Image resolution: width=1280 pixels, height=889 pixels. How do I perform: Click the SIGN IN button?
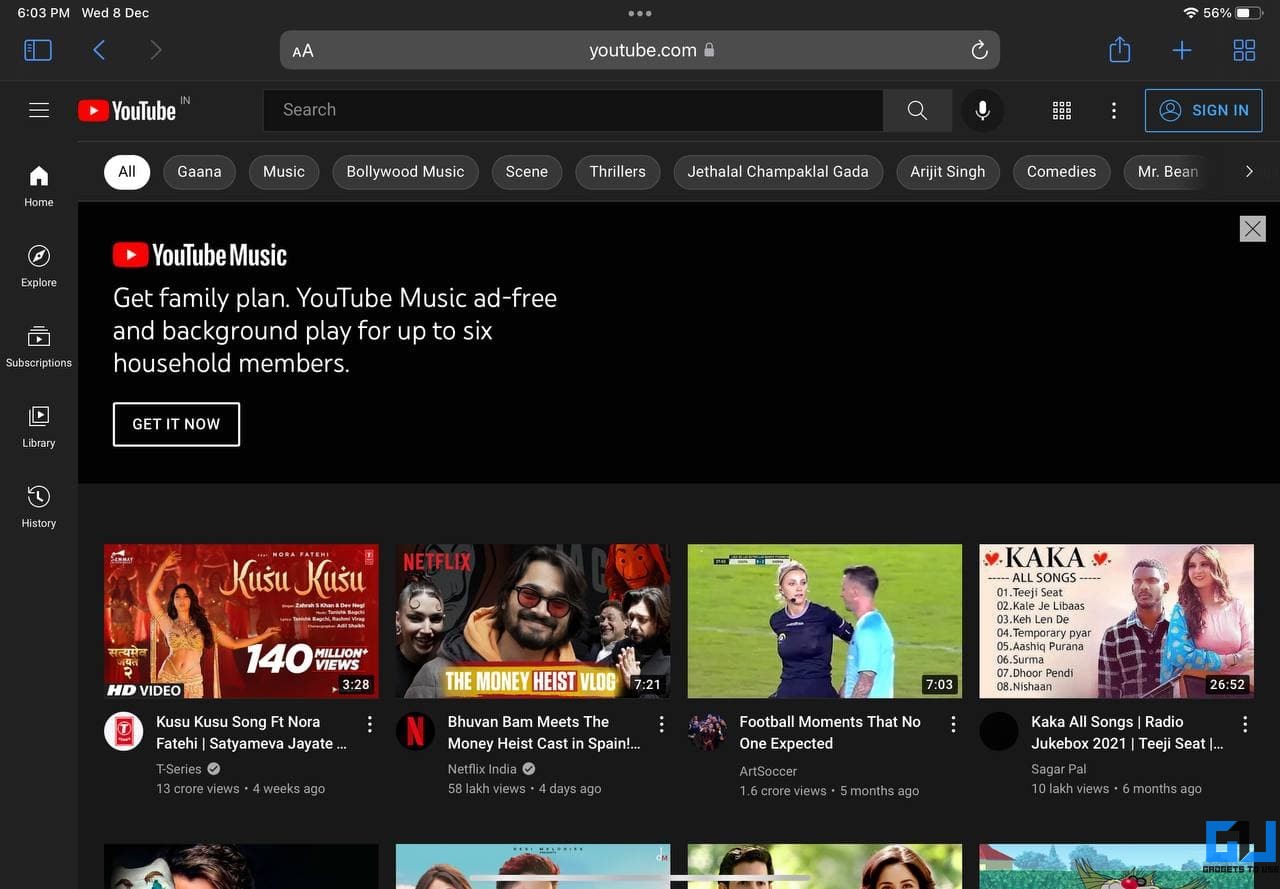click(x=1204, y=111)
